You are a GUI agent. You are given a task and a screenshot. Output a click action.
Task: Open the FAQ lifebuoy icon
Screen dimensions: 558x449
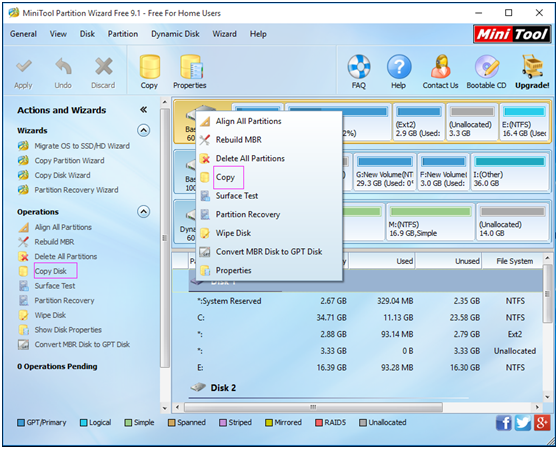point(359,67)
